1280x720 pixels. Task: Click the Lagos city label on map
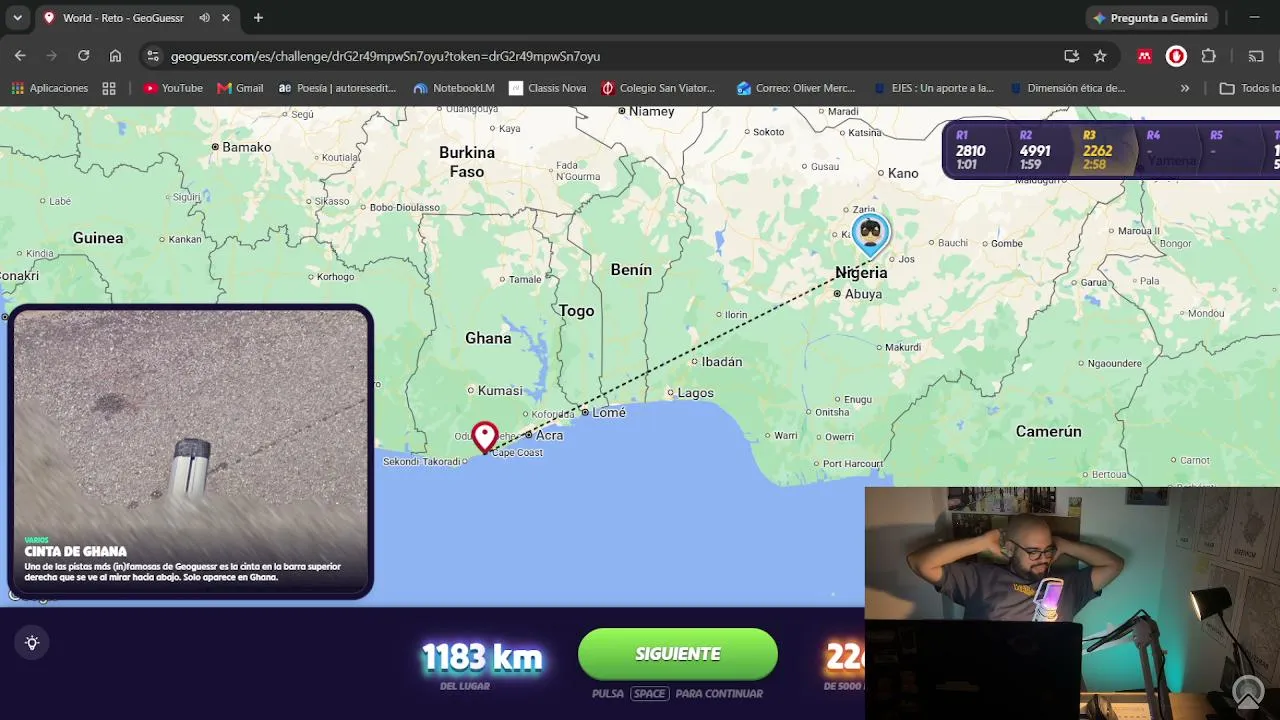(x=696, y=393)
